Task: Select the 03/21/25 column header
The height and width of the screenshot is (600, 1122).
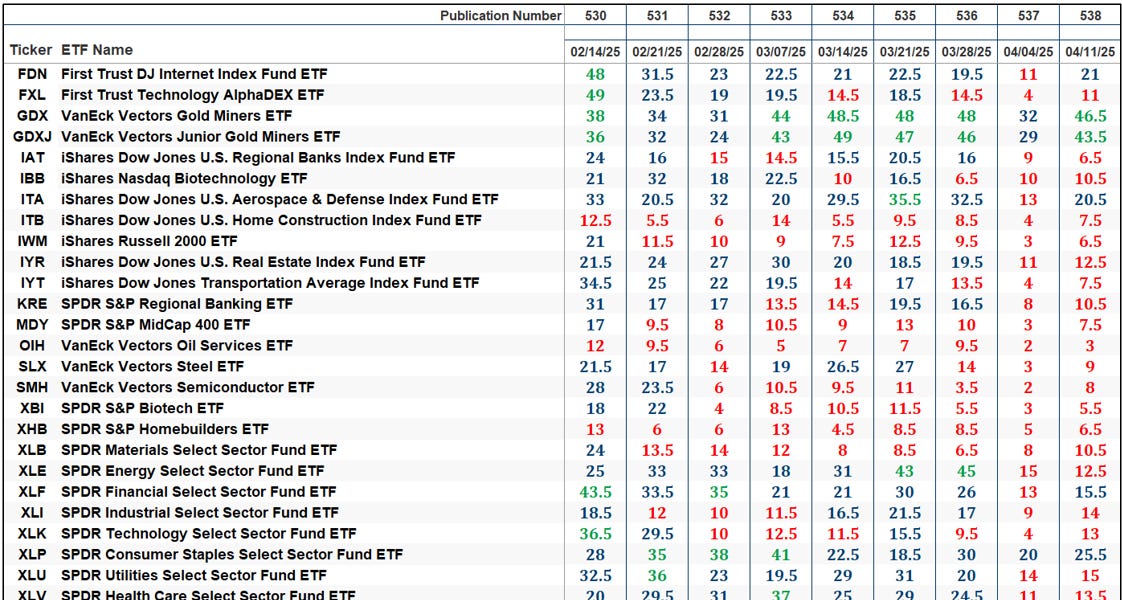Action: point(904,53)
